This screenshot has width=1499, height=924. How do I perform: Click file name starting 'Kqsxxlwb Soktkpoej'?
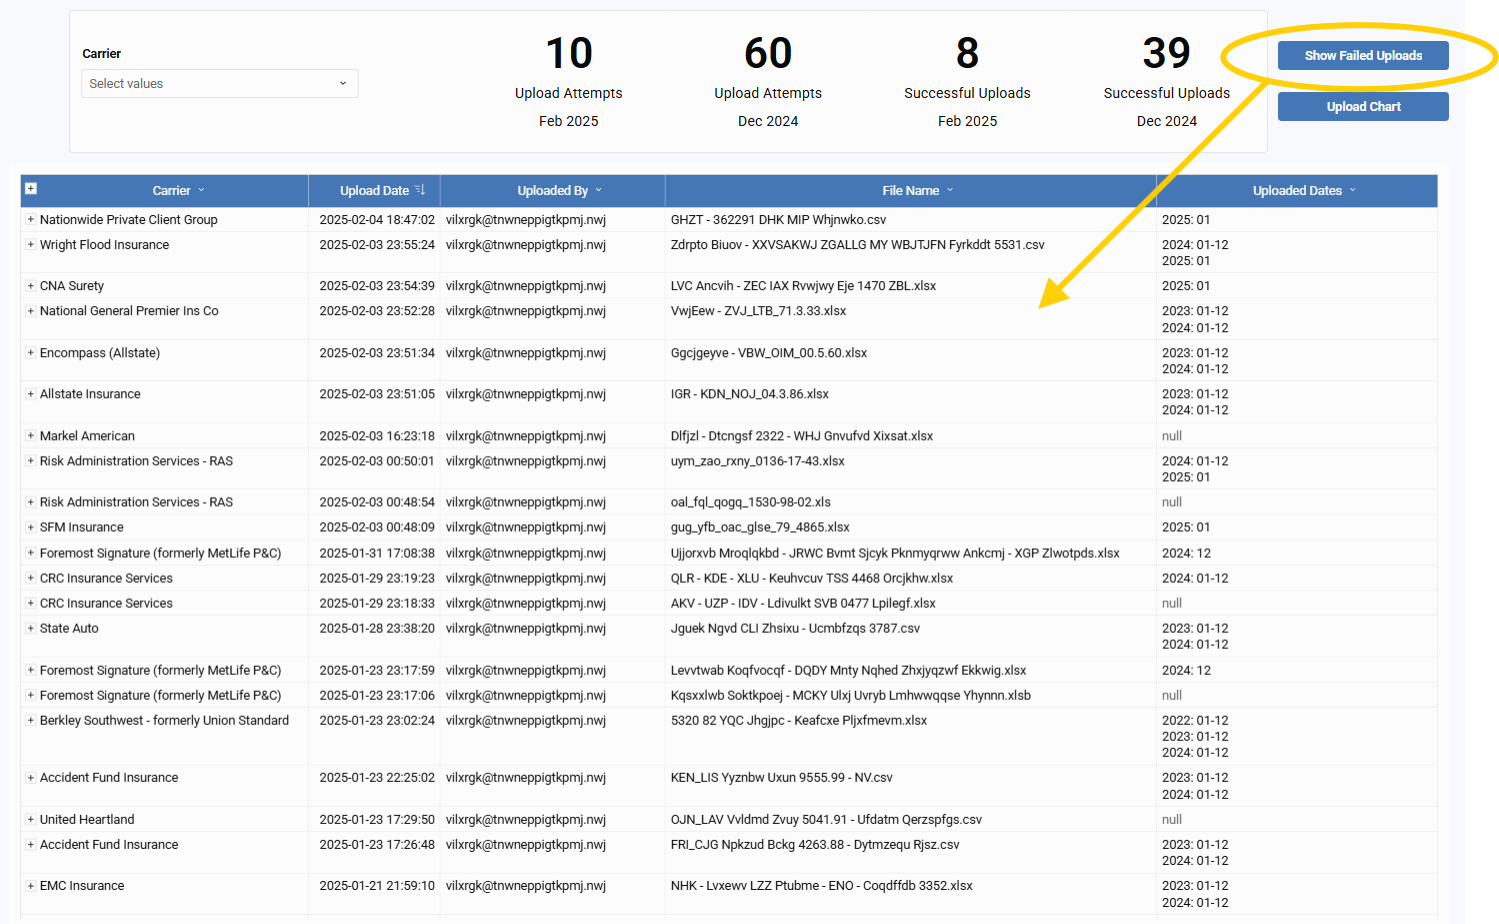pos(851,695)
